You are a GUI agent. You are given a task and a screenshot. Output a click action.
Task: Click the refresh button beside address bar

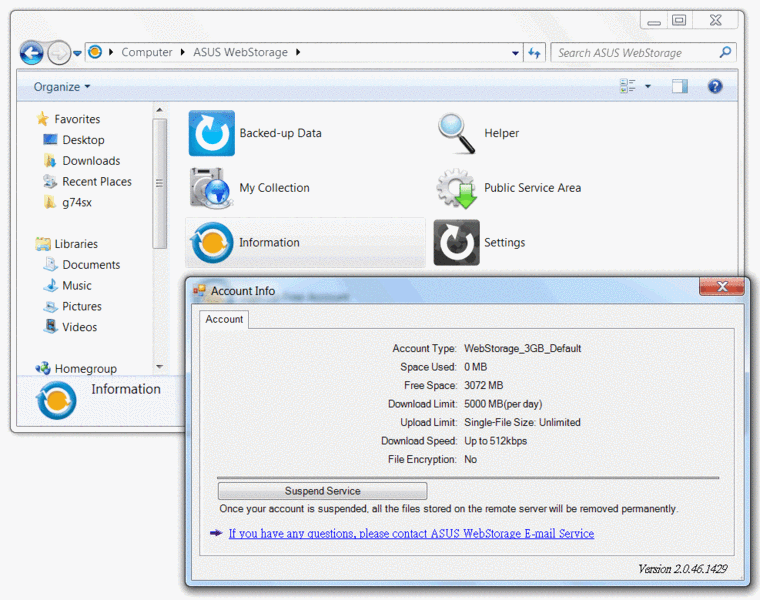(x=534, y=52)
